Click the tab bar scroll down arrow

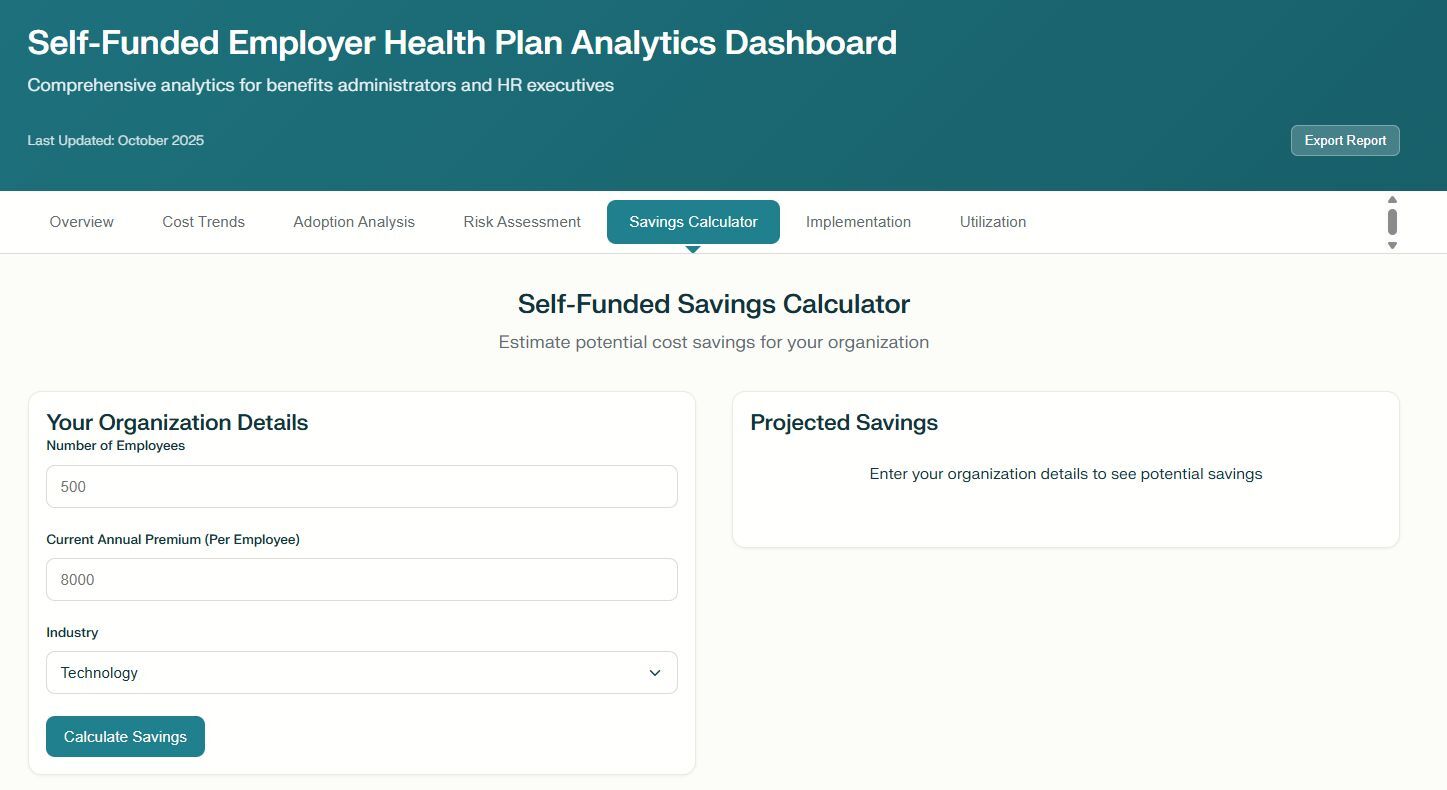tap(1392, 245)
